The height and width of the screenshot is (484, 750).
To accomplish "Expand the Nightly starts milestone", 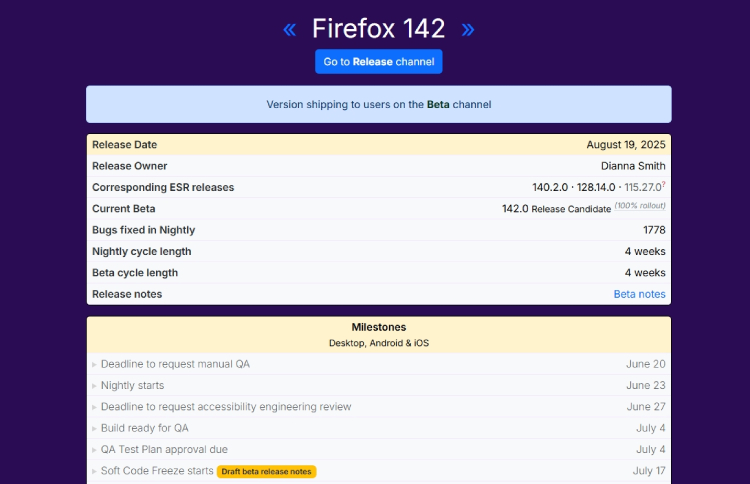I will (128, 385).
